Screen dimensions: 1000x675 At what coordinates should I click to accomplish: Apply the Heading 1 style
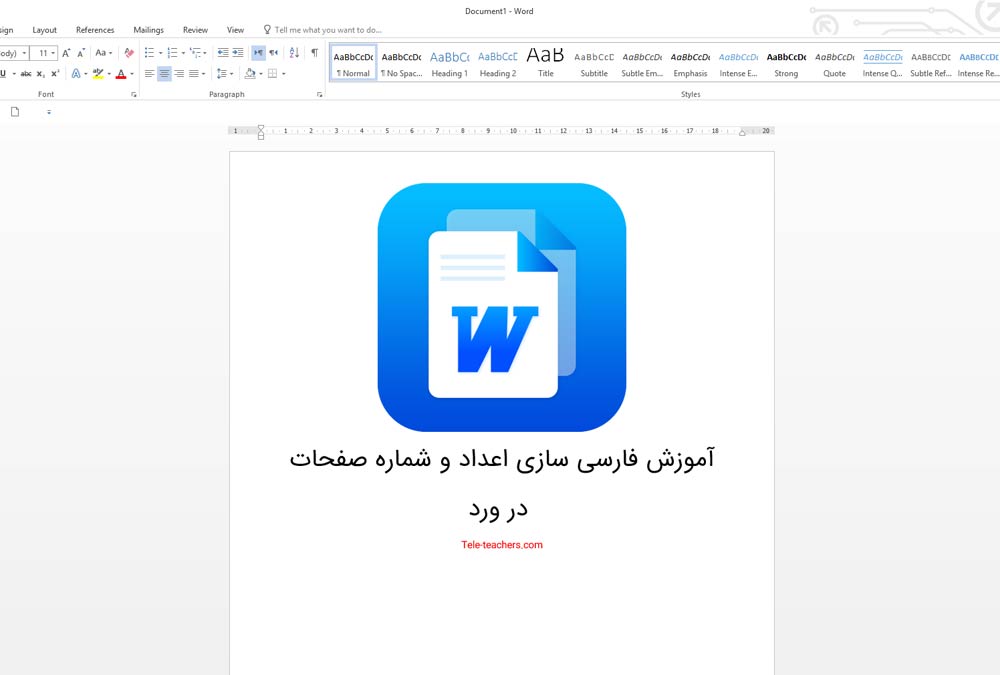click(450, 63)
